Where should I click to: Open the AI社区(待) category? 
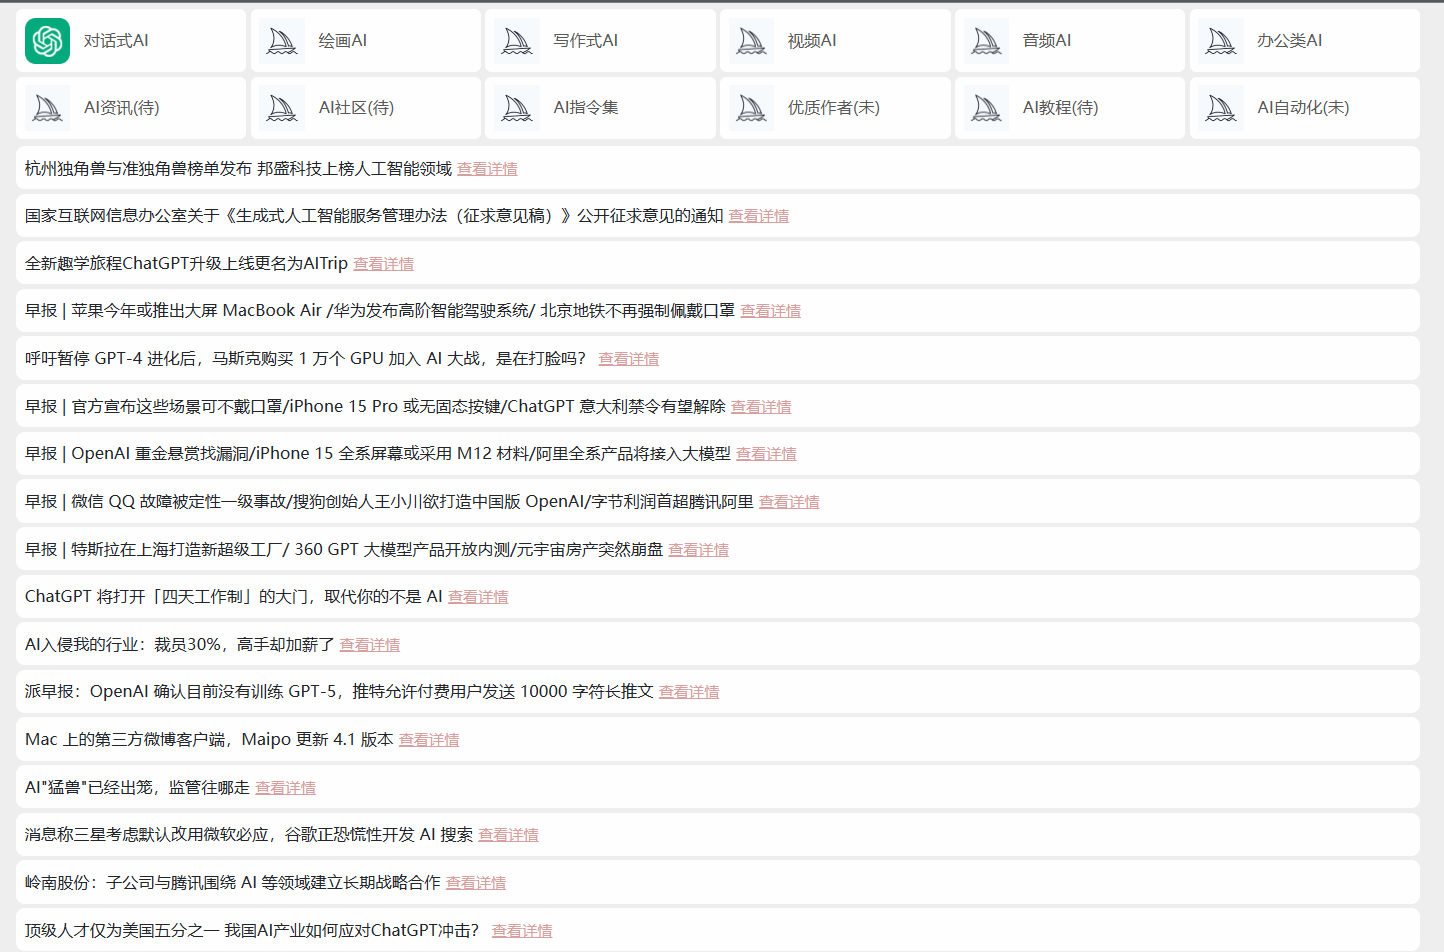[x=356, y=108]
